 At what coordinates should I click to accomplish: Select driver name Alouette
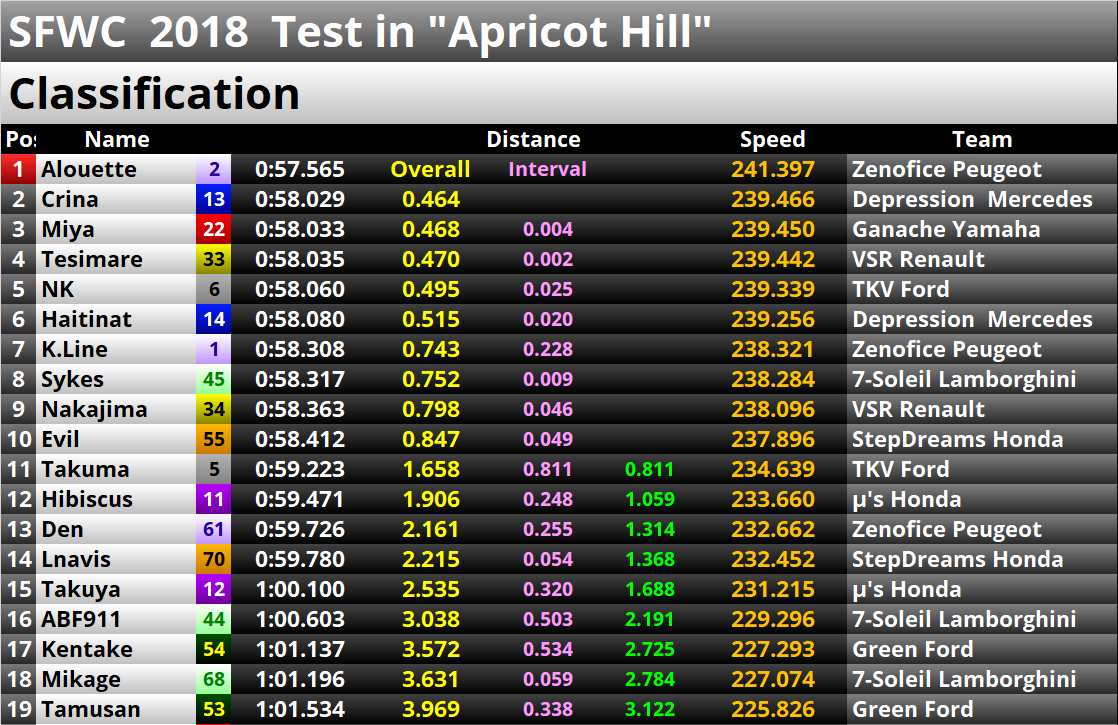[x=88, y=169]
